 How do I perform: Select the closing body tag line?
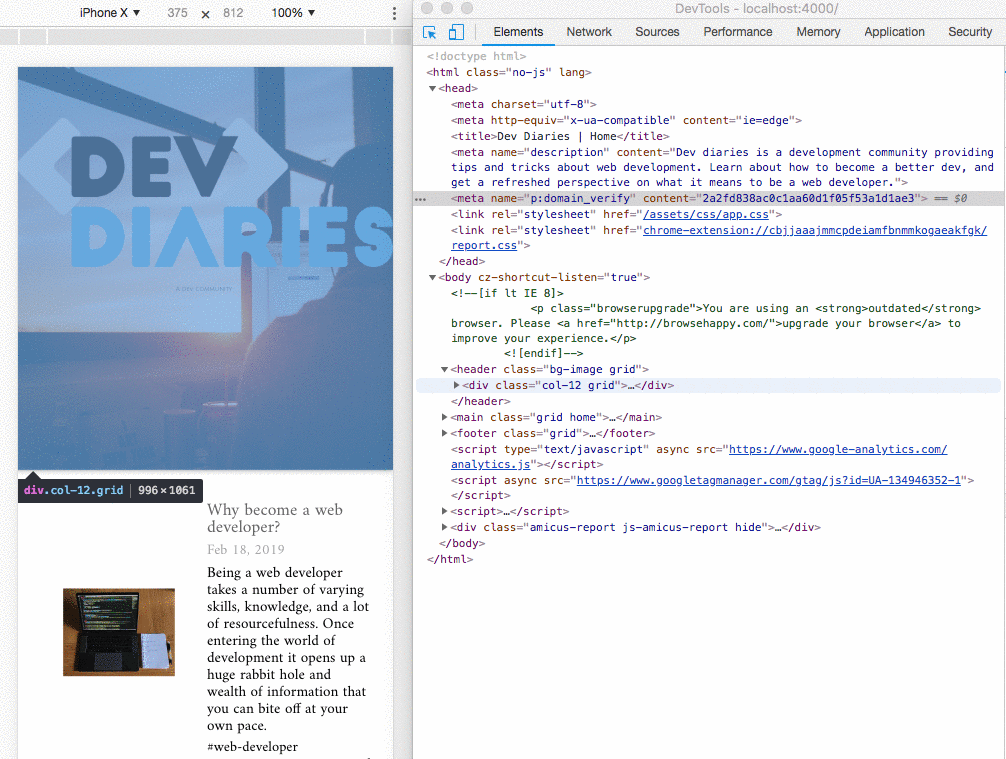(x=462, y=543)
